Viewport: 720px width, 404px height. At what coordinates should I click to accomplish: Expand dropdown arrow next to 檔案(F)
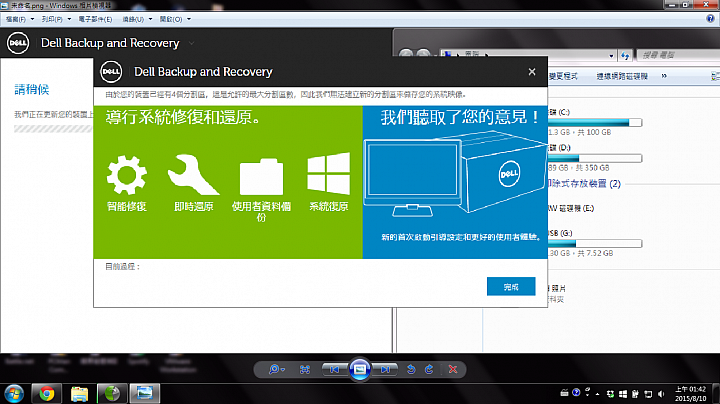tap(32, 19)
